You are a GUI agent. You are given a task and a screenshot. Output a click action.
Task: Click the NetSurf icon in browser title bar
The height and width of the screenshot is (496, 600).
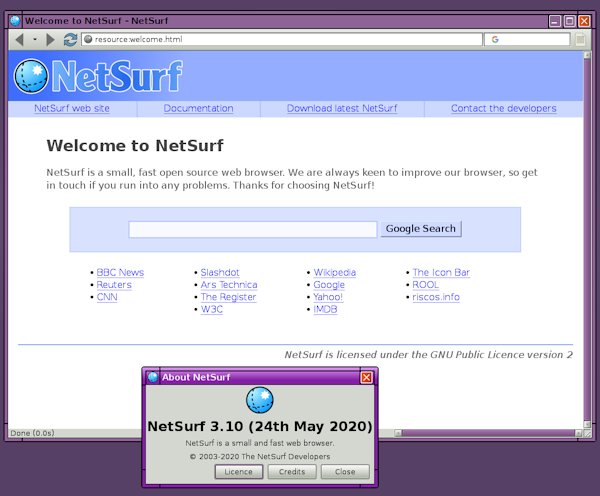[15, 21]
